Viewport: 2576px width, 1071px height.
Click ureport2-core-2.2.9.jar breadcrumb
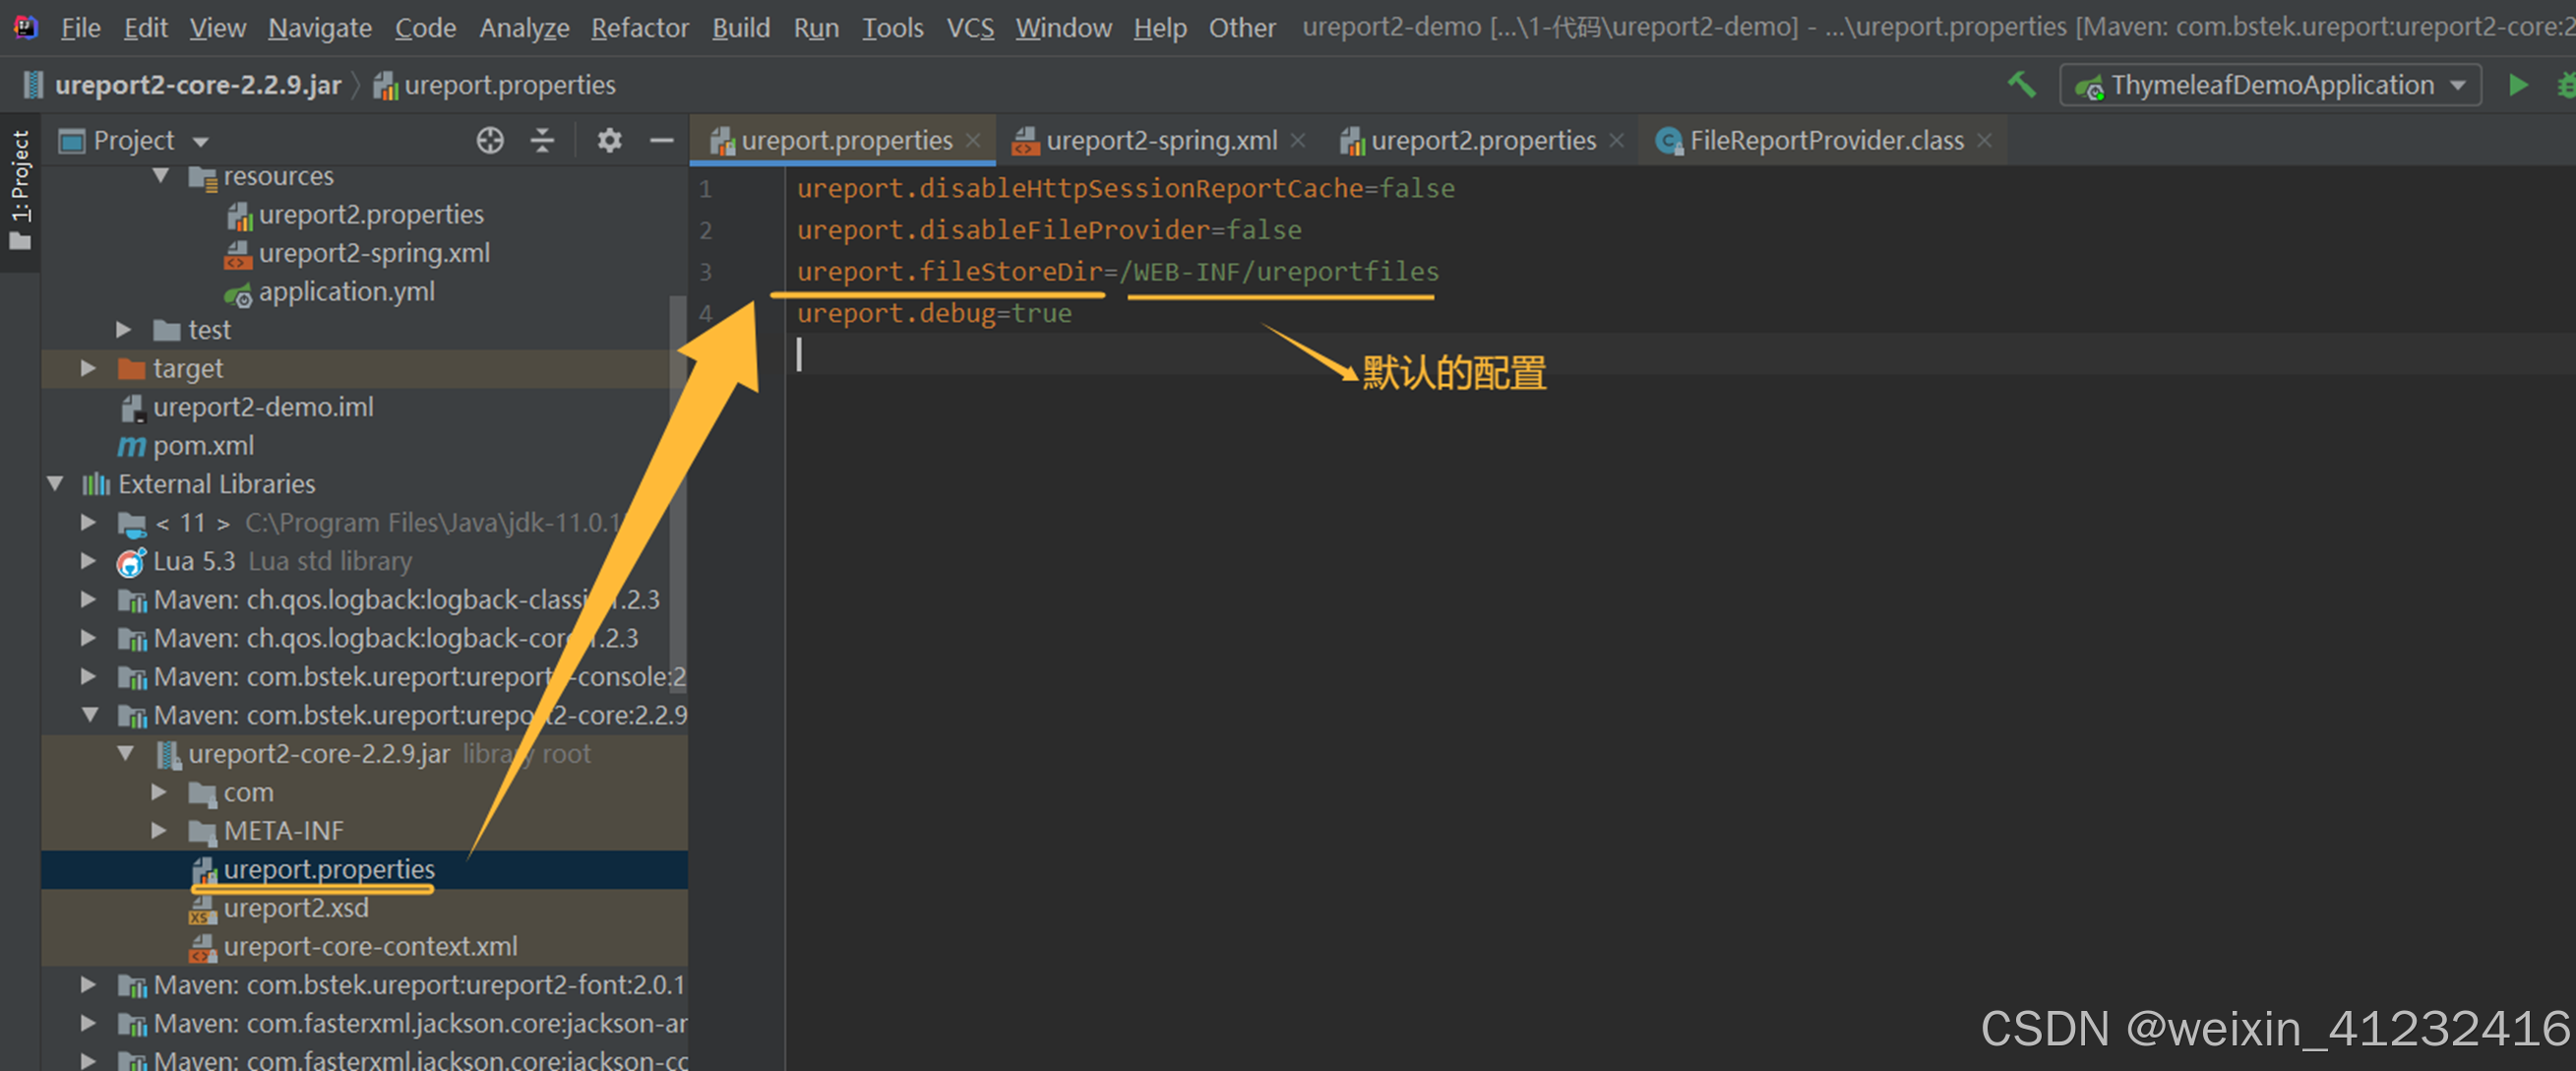click(x=197, y=86)
